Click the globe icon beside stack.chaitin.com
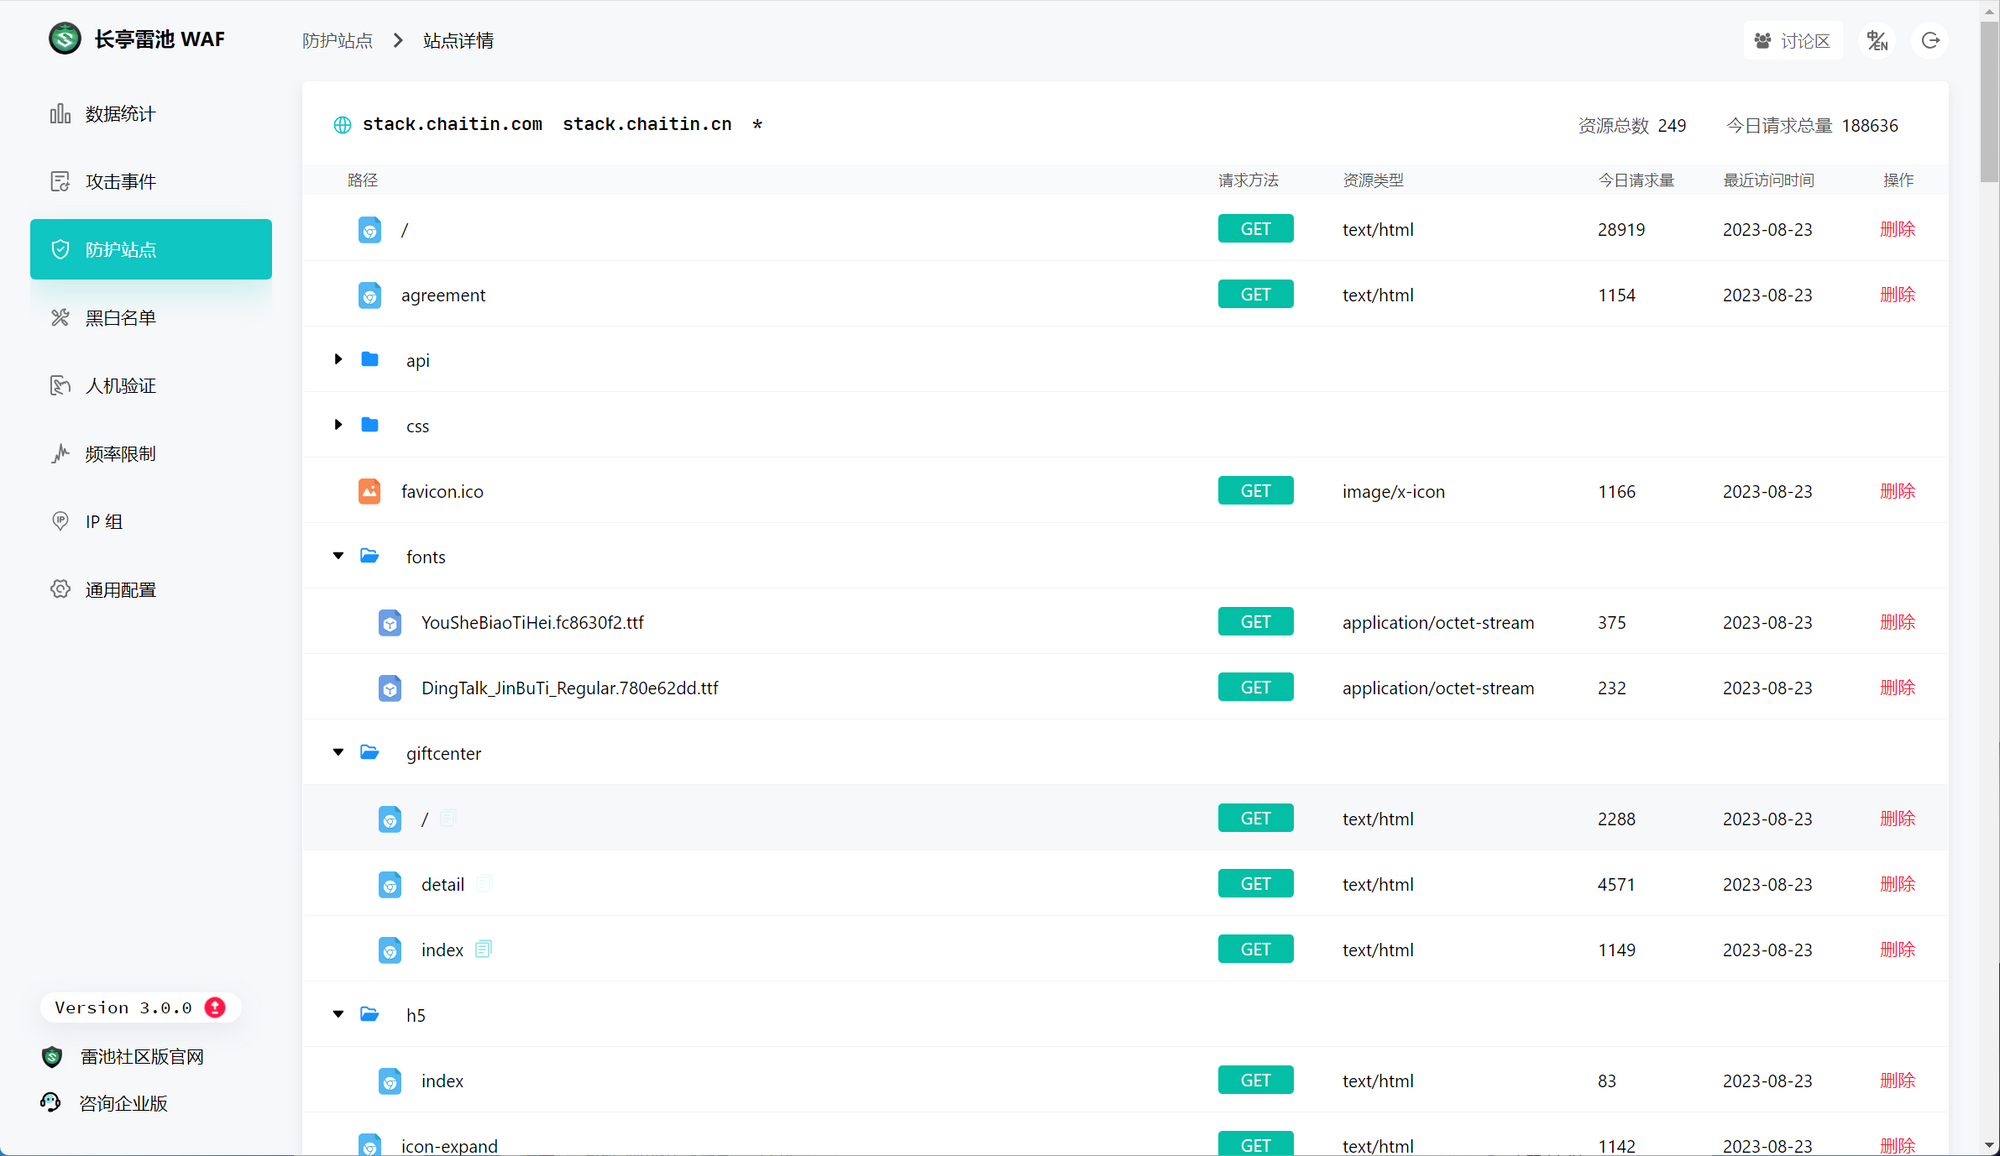 coord(342,125)
